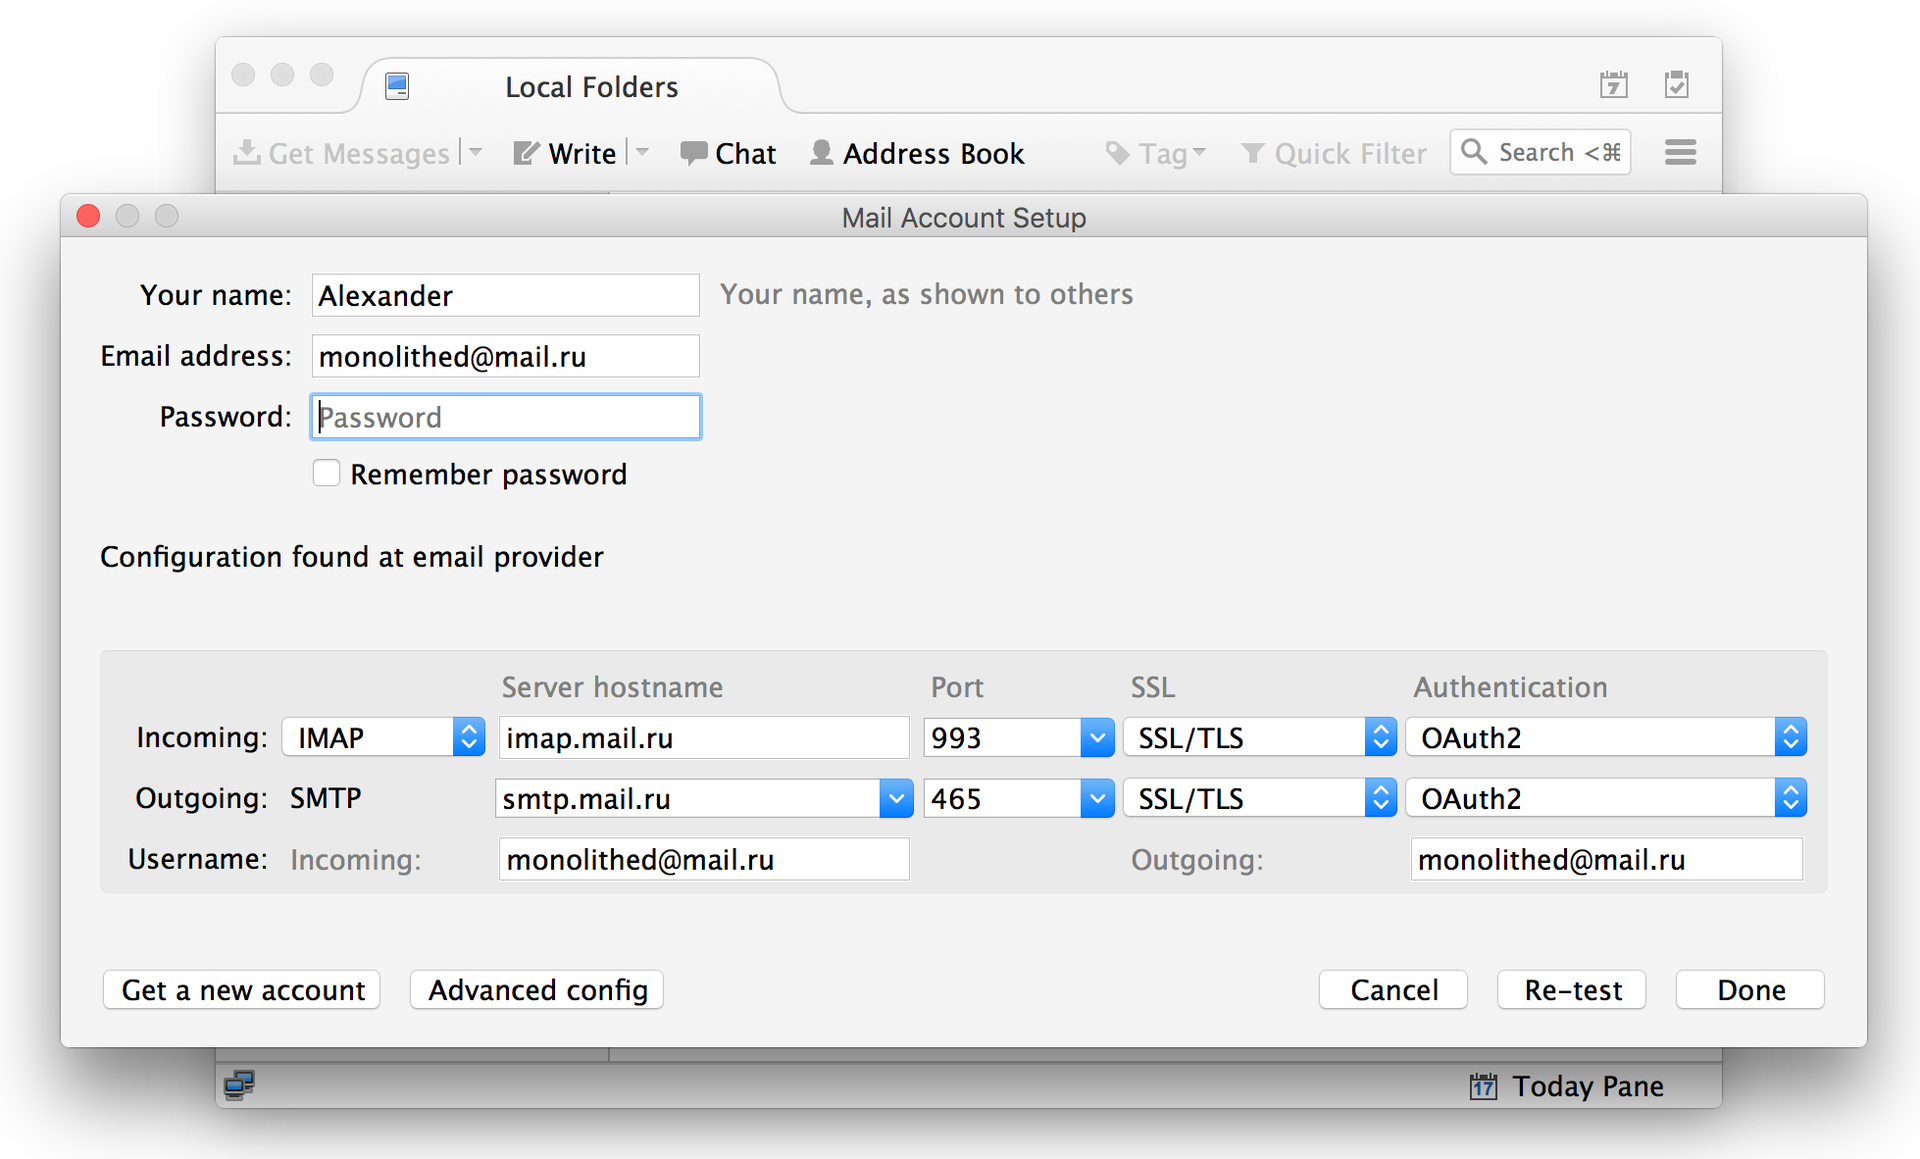1920x1159 pixels.
Task: Click the Tag label icon
Action: [x=1118, y=153]
